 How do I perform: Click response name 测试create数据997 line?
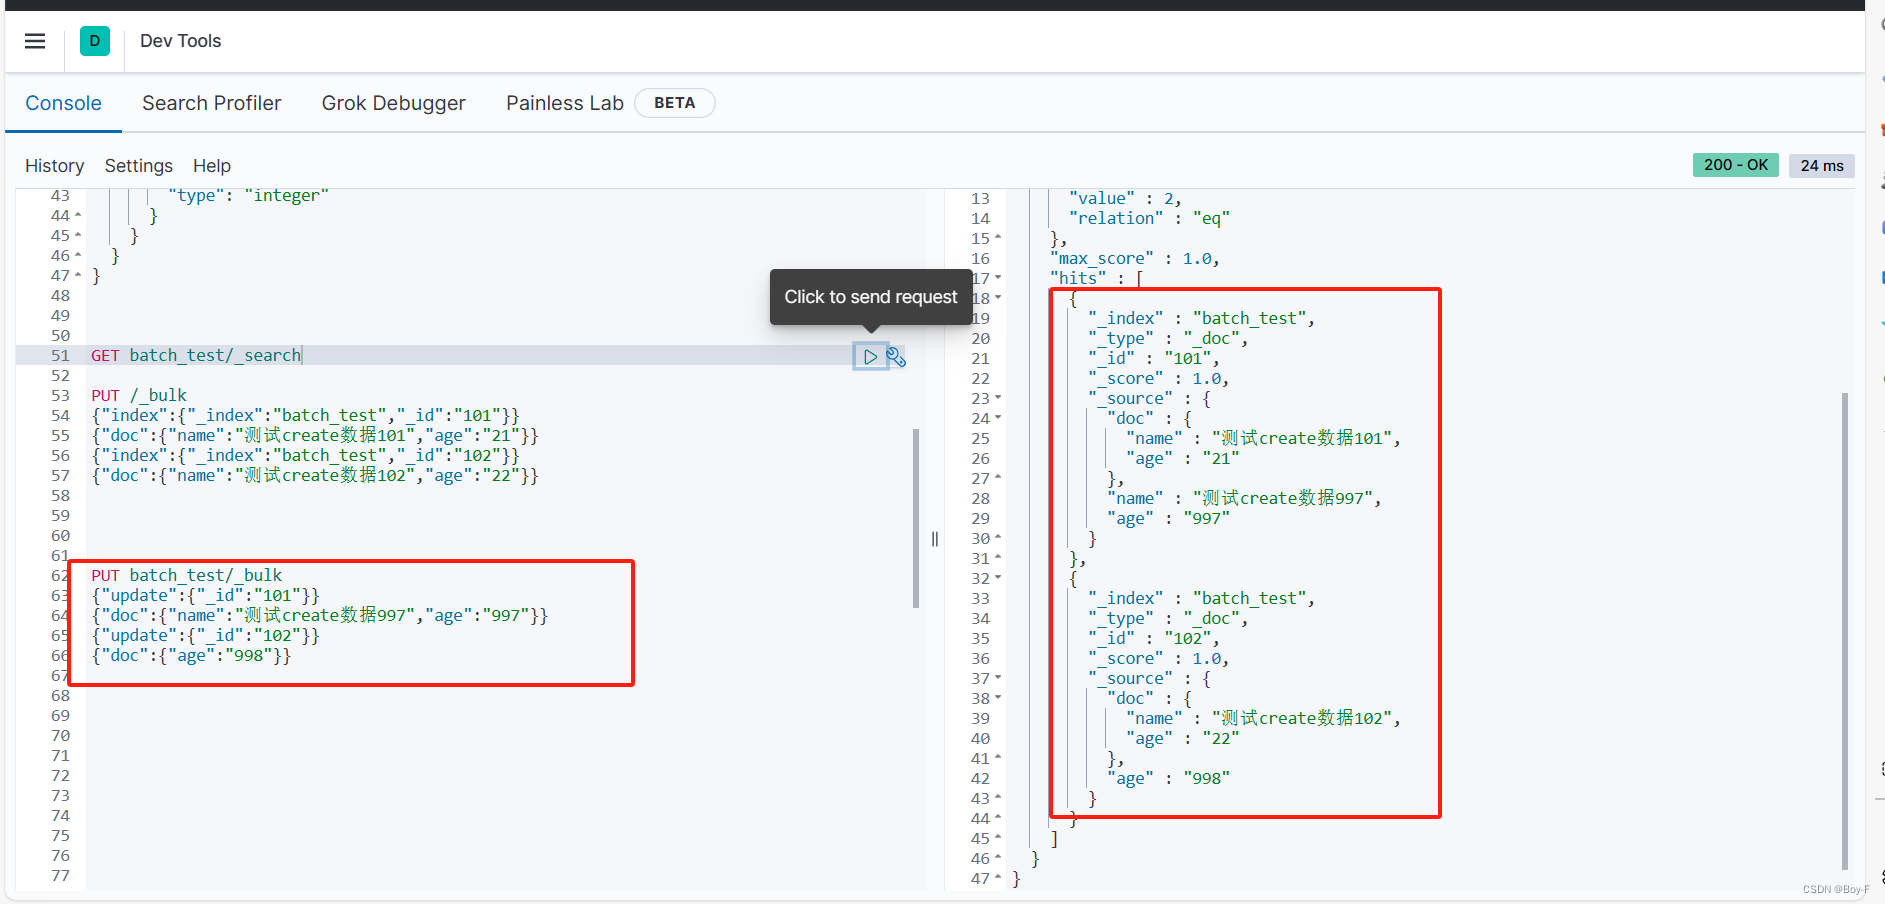(x=1245, y=498)
